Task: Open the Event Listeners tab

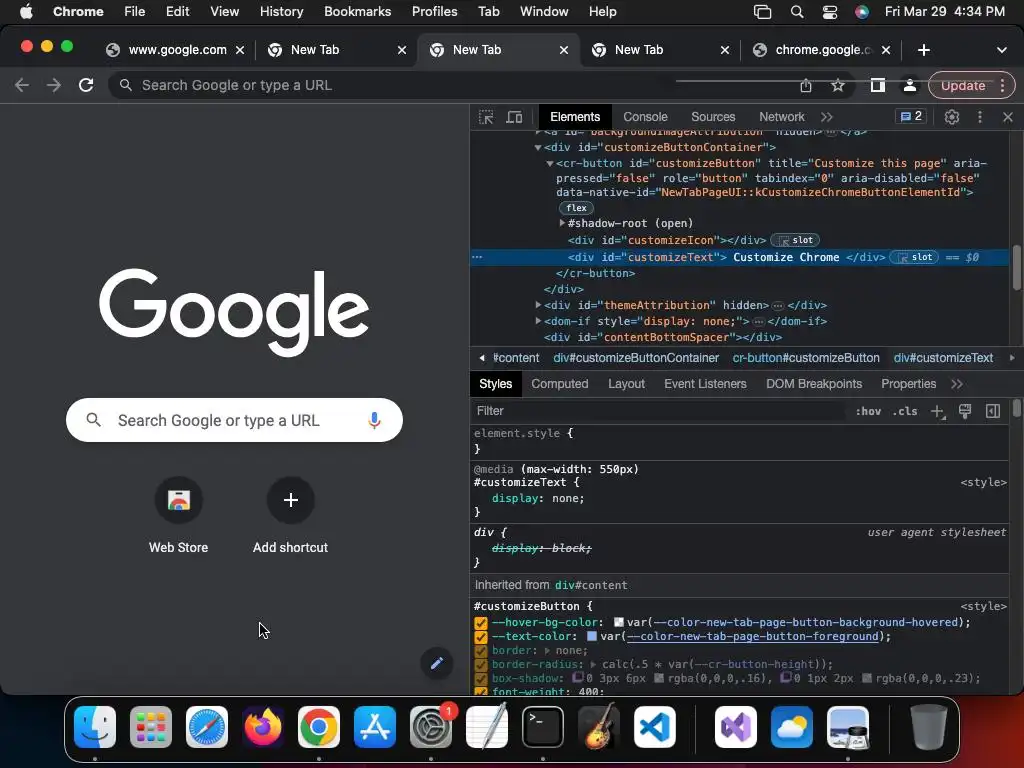Action: click(x=705, y=384)
